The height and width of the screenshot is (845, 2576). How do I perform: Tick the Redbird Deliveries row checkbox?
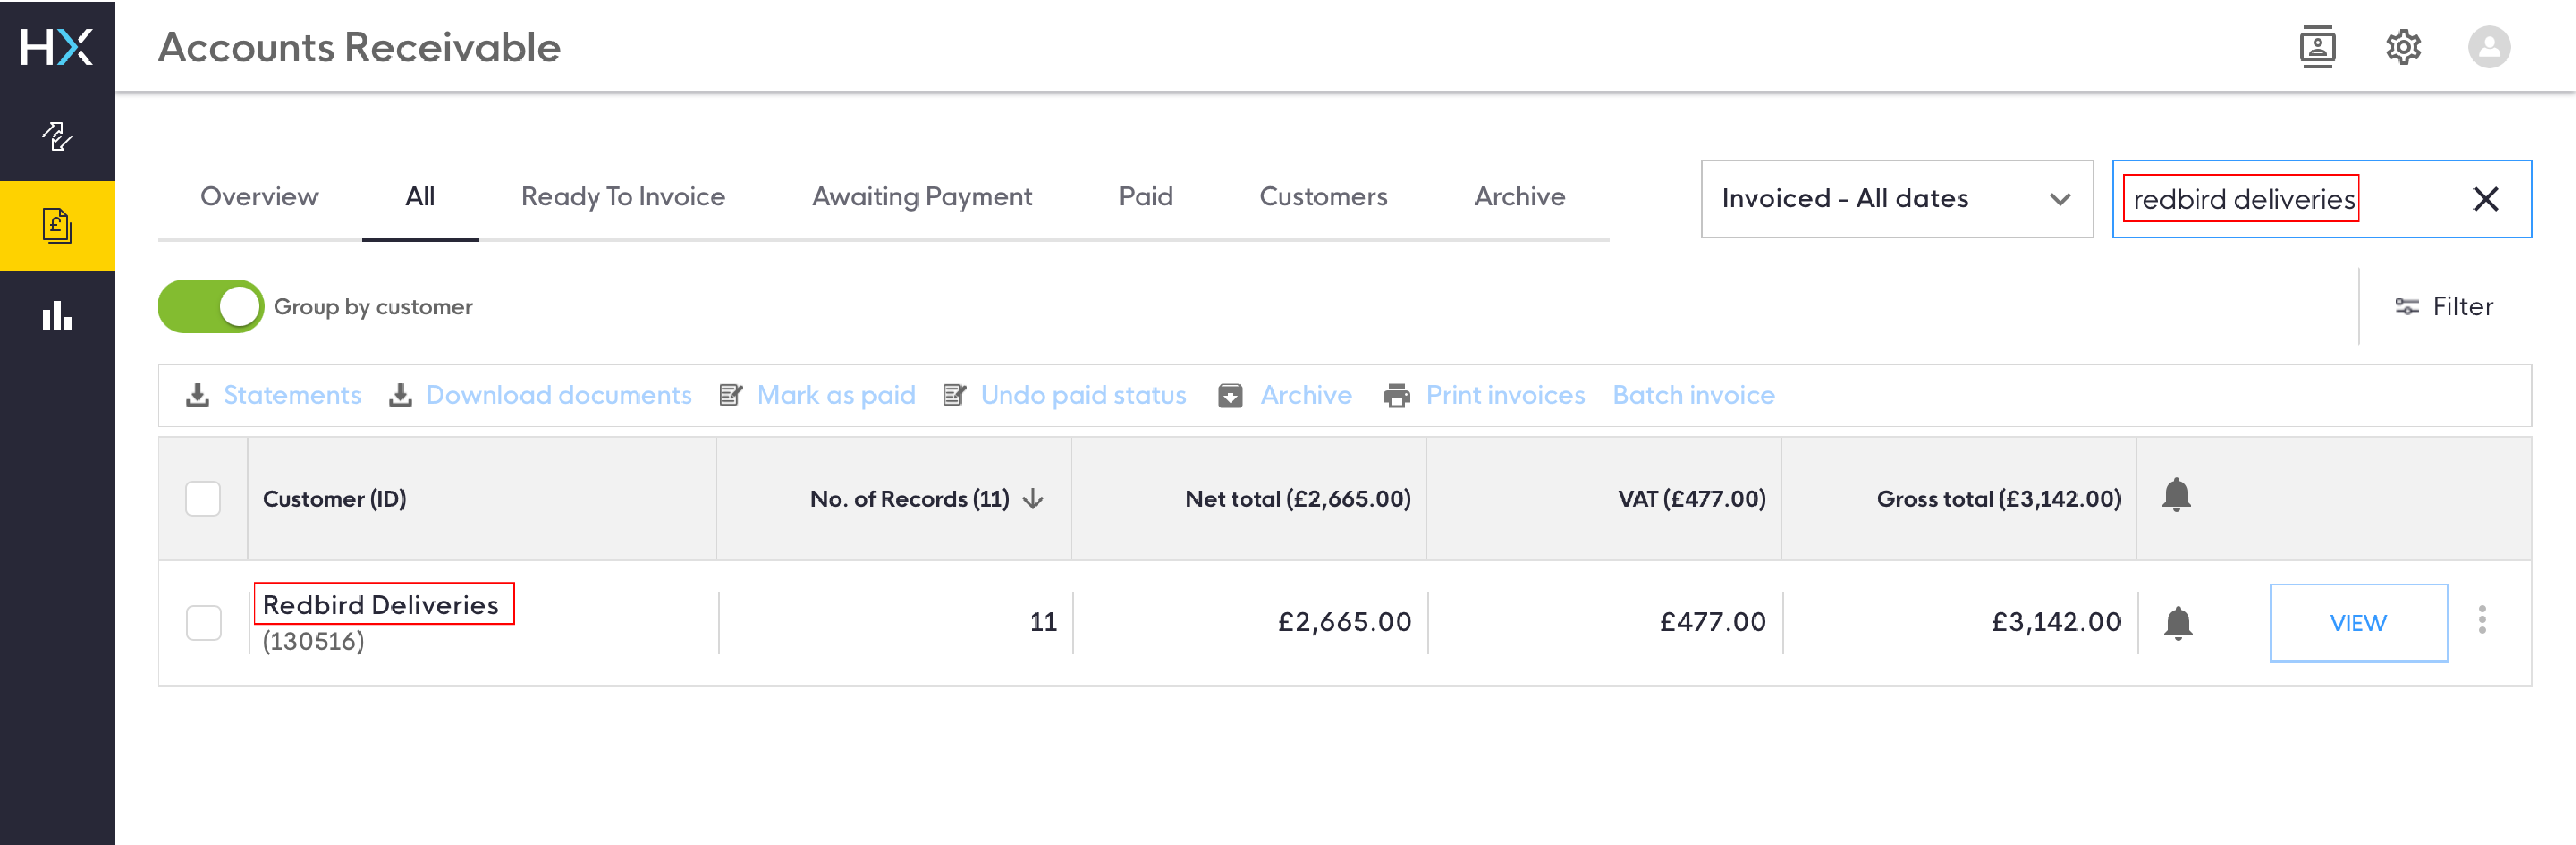click(x=204, y=622)
